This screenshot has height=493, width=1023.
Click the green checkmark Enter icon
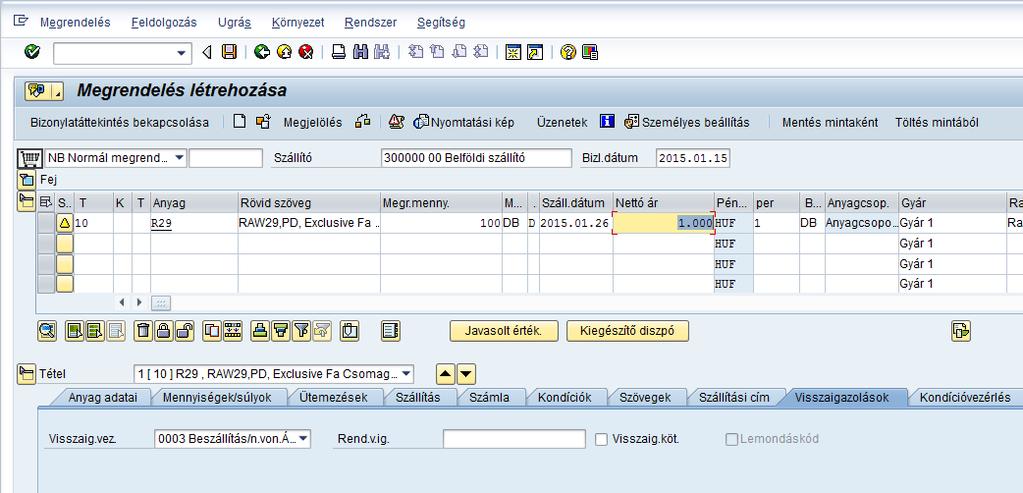point(32,52)
